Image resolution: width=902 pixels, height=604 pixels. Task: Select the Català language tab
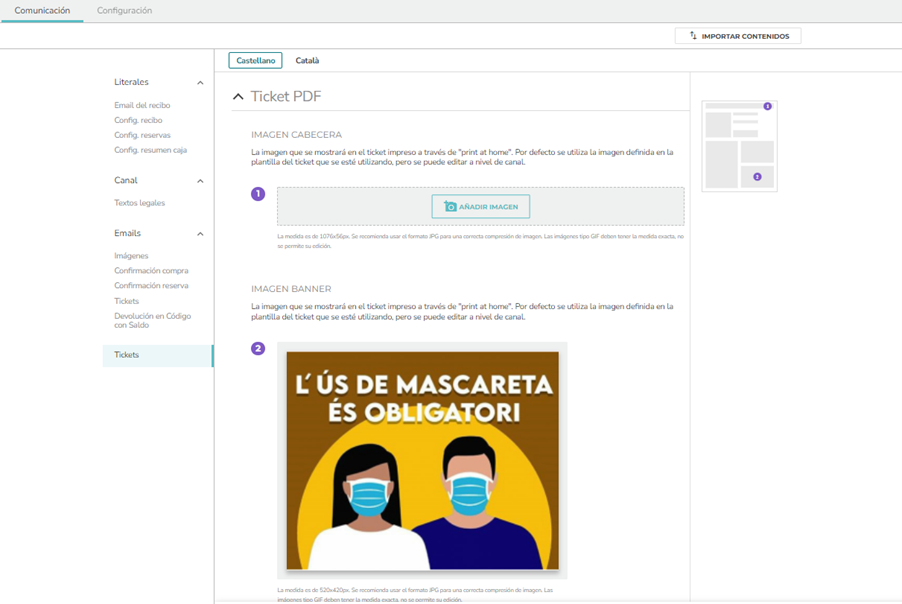tap(307, 60)
